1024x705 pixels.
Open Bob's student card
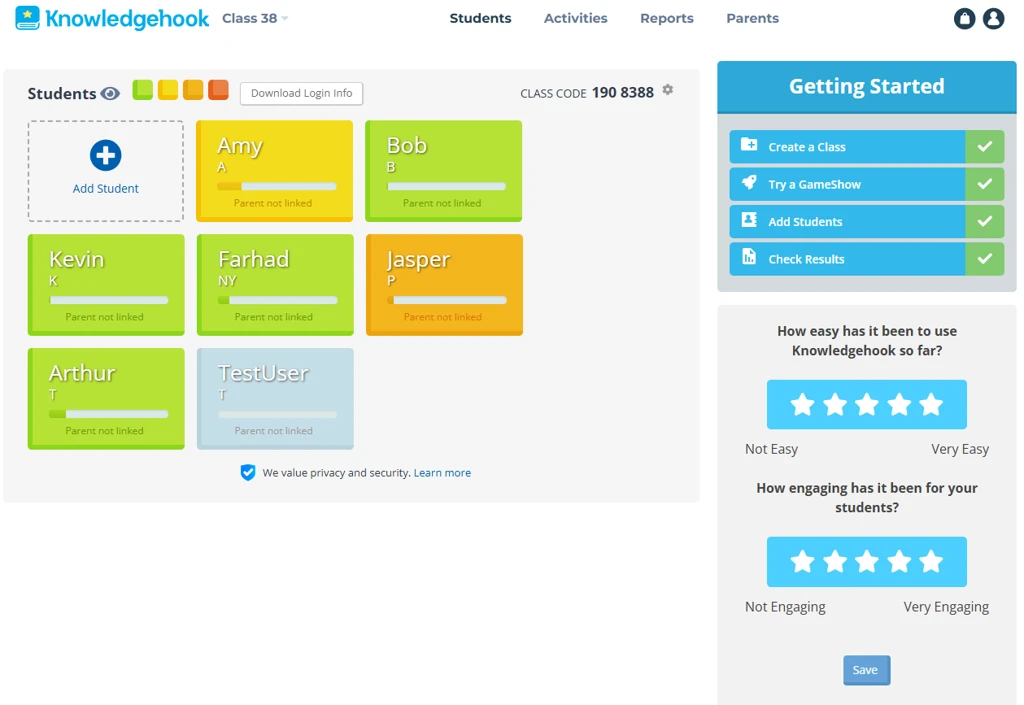point(443,171)
